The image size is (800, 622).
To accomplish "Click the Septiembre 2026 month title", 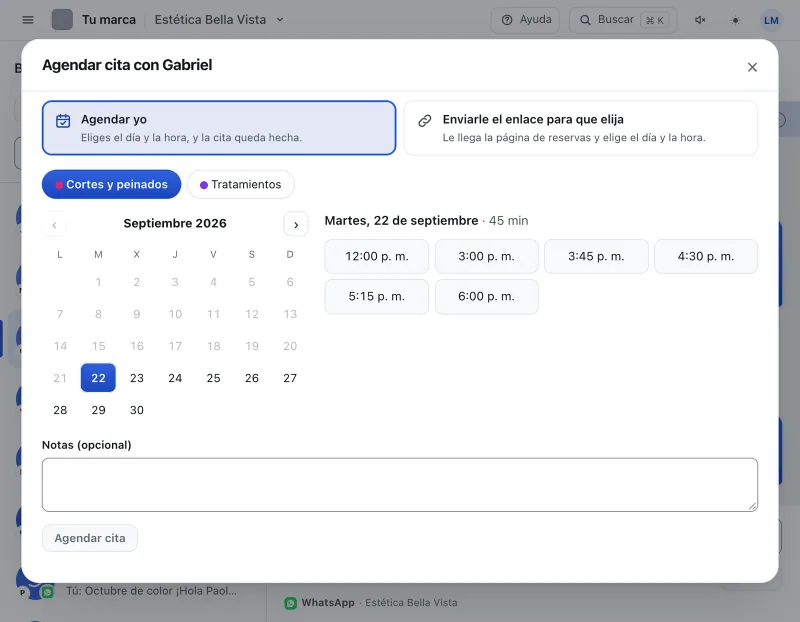I will coord(175,223).
